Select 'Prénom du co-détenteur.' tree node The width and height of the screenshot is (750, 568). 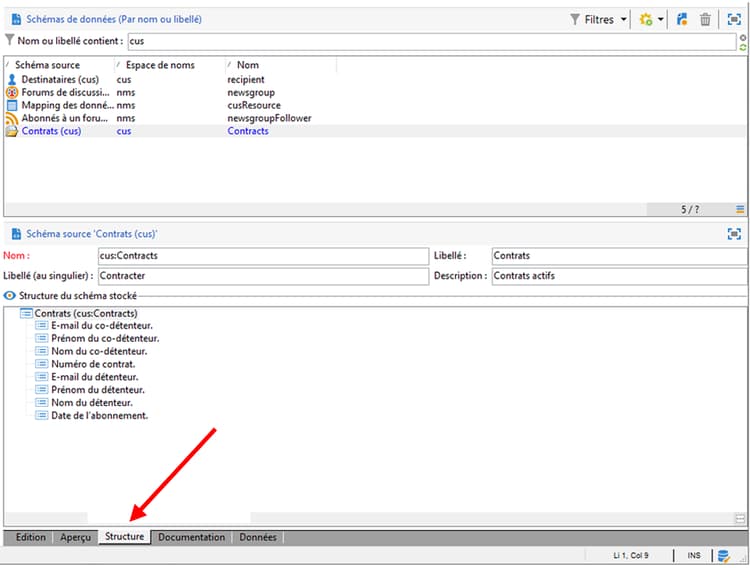(x=105, y=339)
